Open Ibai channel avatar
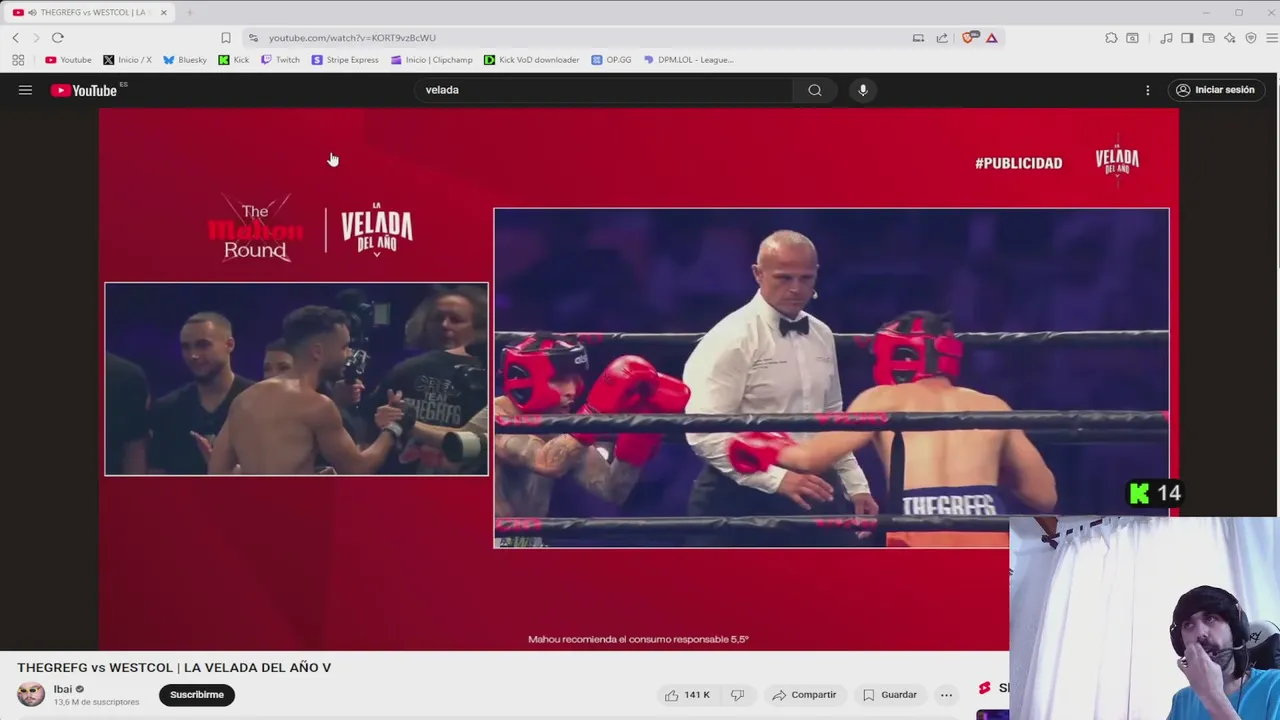This screenshot has height=720, width=1280. click(31, 694)
